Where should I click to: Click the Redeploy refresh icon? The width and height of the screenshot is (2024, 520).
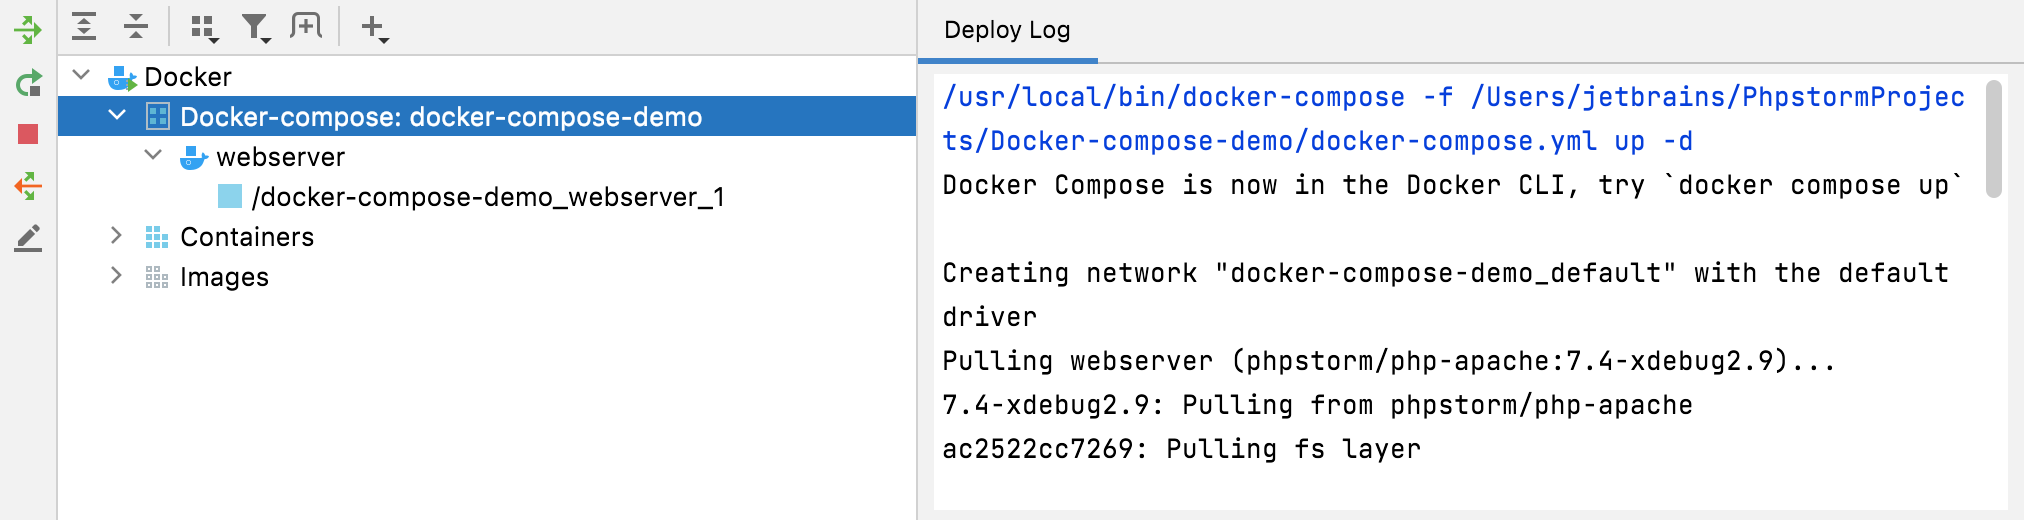tap(28, 83)
